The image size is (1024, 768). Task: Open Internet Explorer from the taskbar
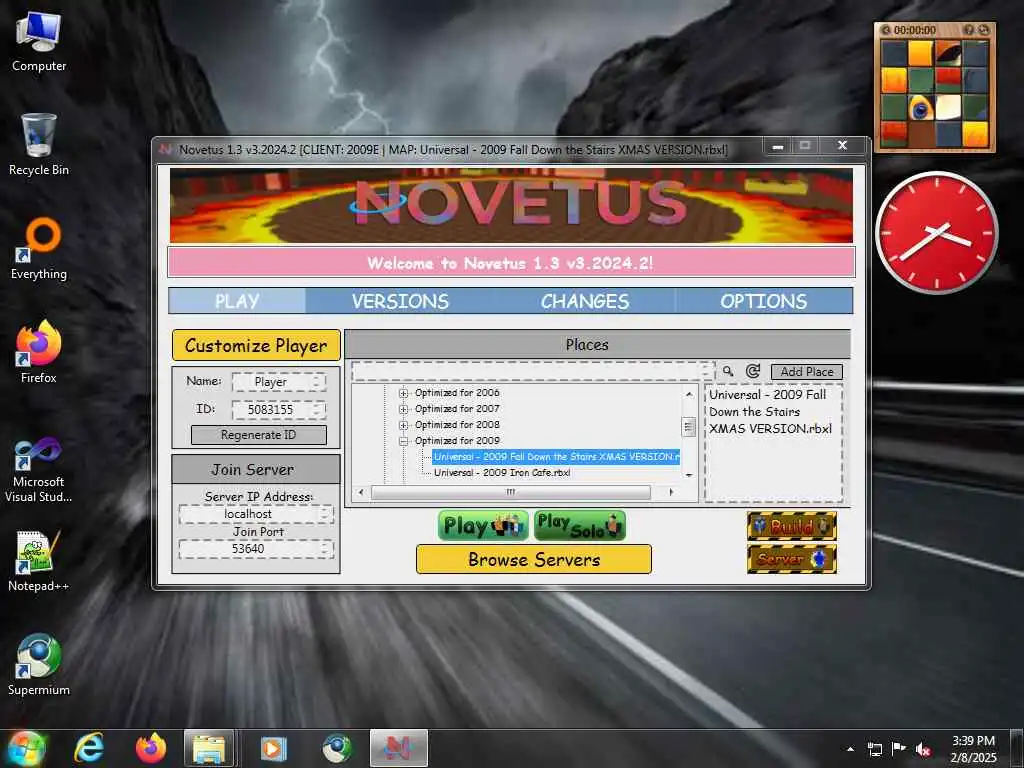tap(89, 748)
